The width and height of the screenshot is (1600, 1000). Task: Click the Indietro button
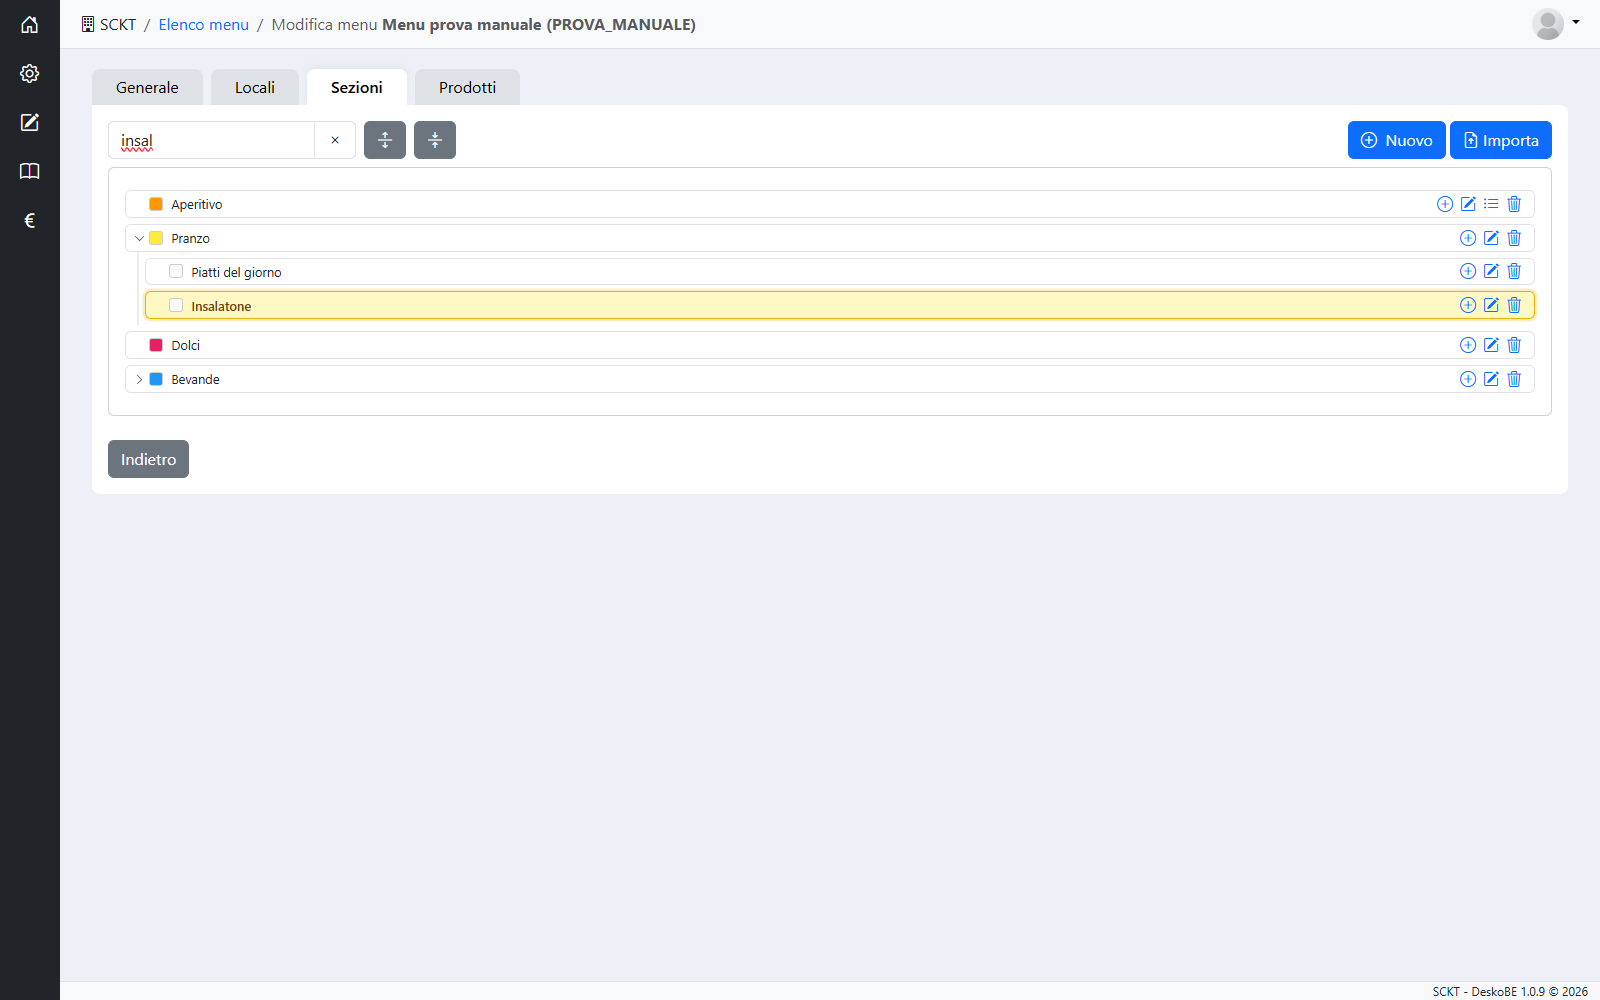[x=148, y=459]
